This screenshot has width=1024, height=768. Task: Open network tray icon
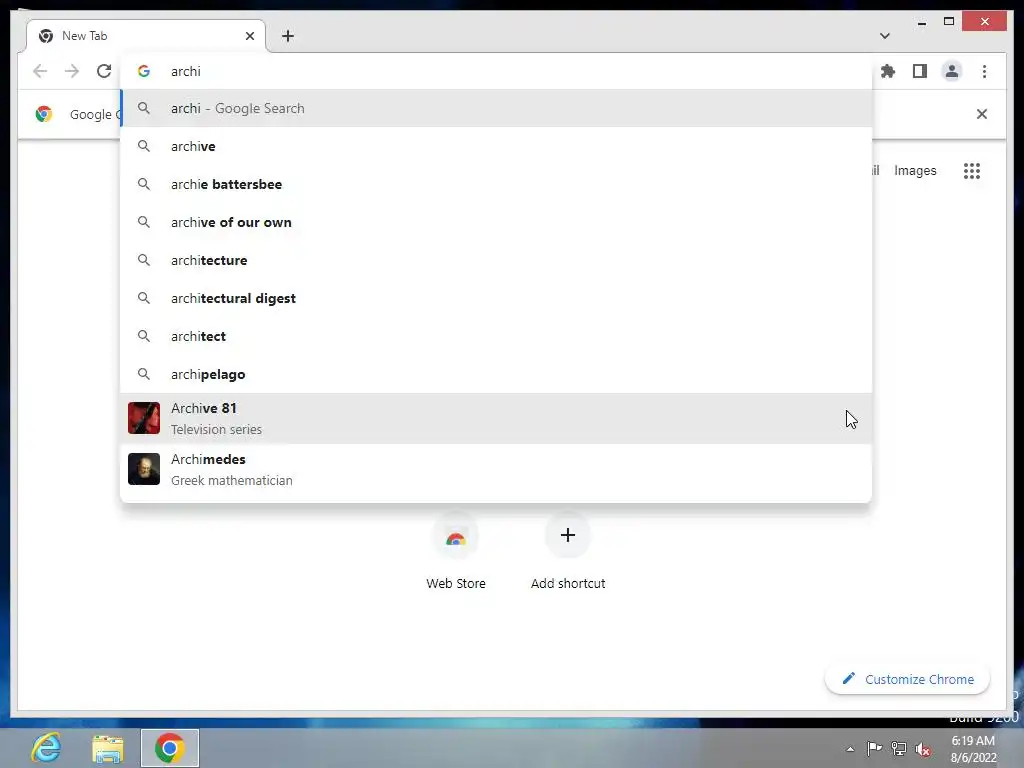point(899,749)
